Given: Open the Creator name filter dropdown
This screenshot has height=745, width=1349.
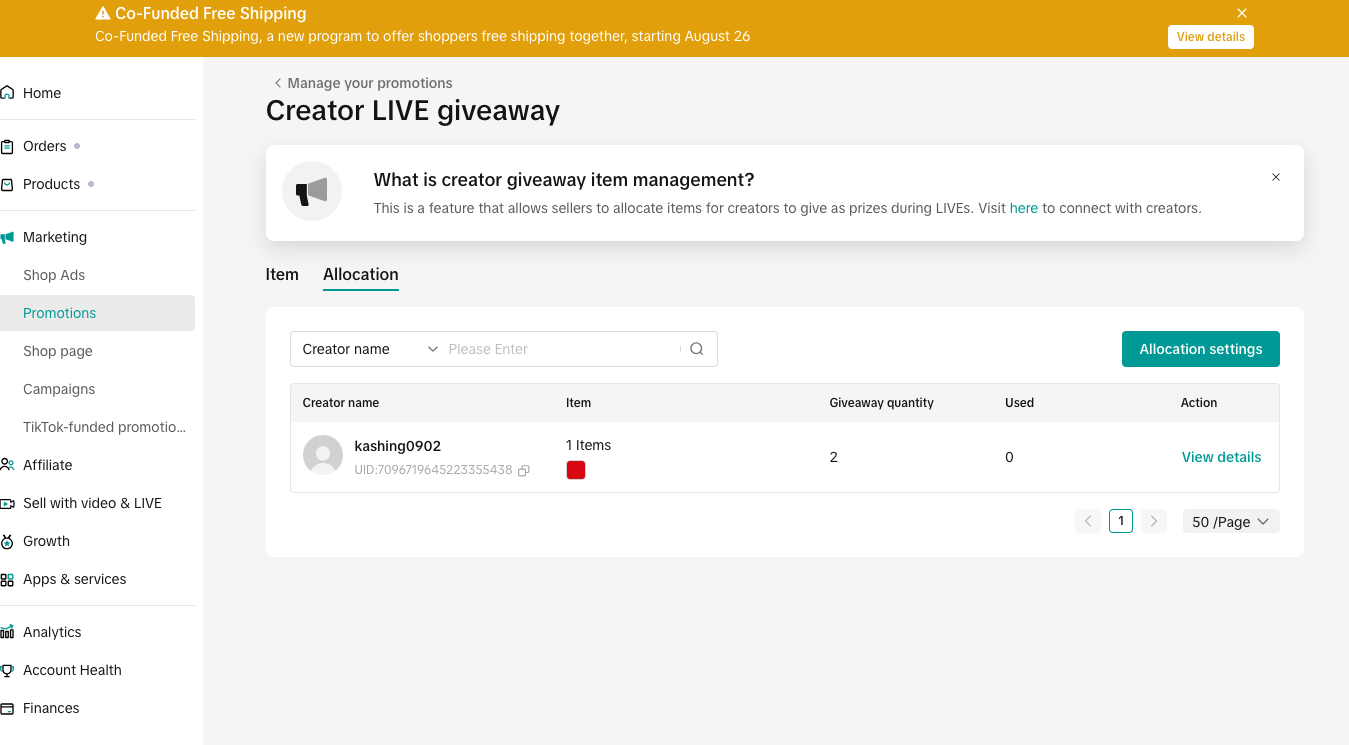Looking at the screenshot, I should (369, 349).
